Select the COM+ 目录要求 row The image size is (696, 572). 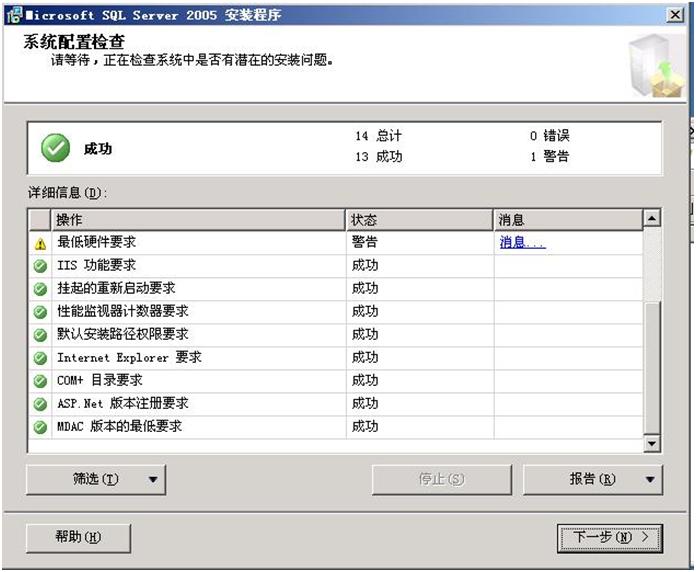(x=336, y=381)
